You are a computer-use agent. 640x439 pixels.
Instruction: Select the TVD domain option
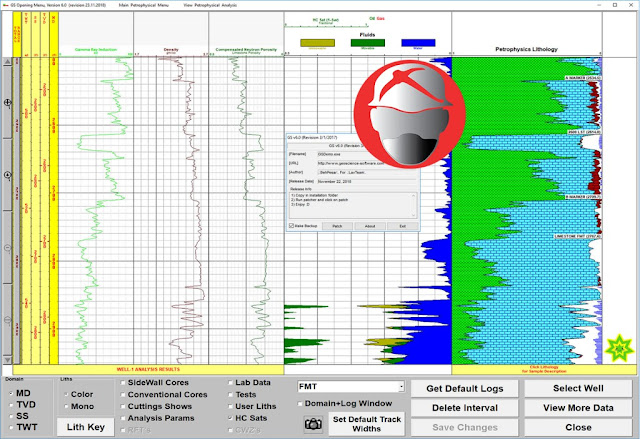coord(11,405)
